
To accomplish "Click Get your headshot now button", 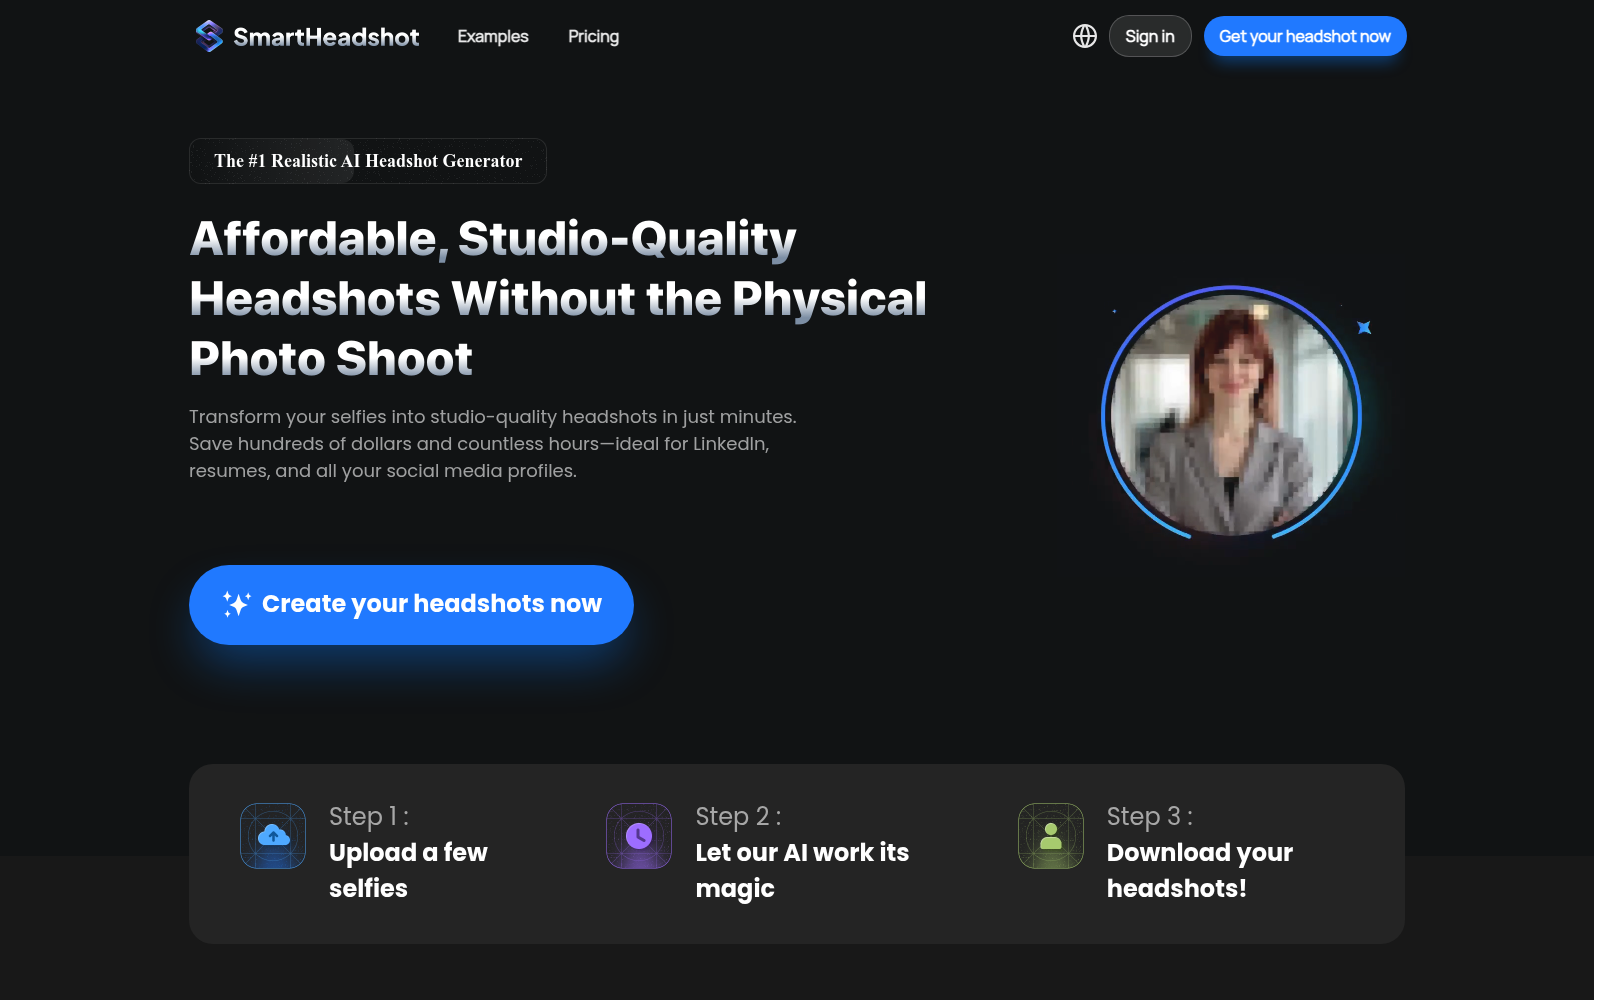I will [1304, 36].
